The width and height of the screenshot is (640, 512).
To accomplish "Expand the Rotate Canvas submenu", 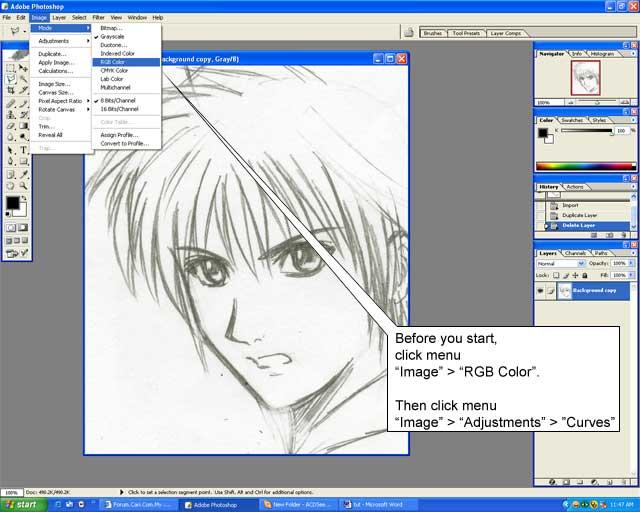I will point(61,109).
